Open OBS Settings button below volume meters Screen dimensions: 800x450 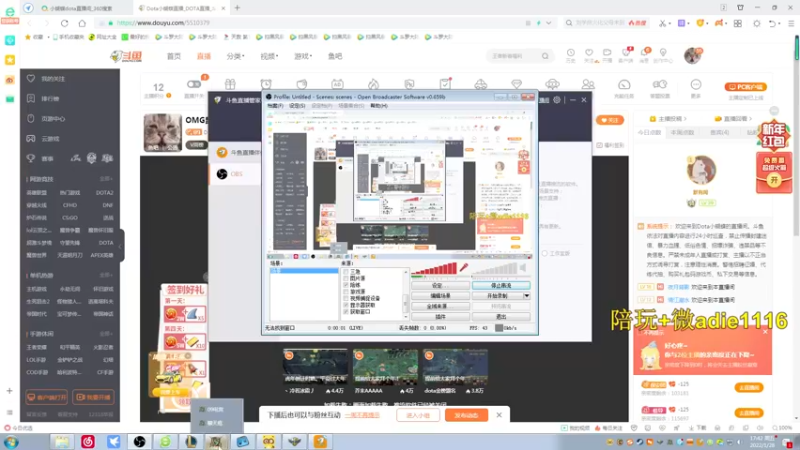pyautogui.click(x=440, y=286)
